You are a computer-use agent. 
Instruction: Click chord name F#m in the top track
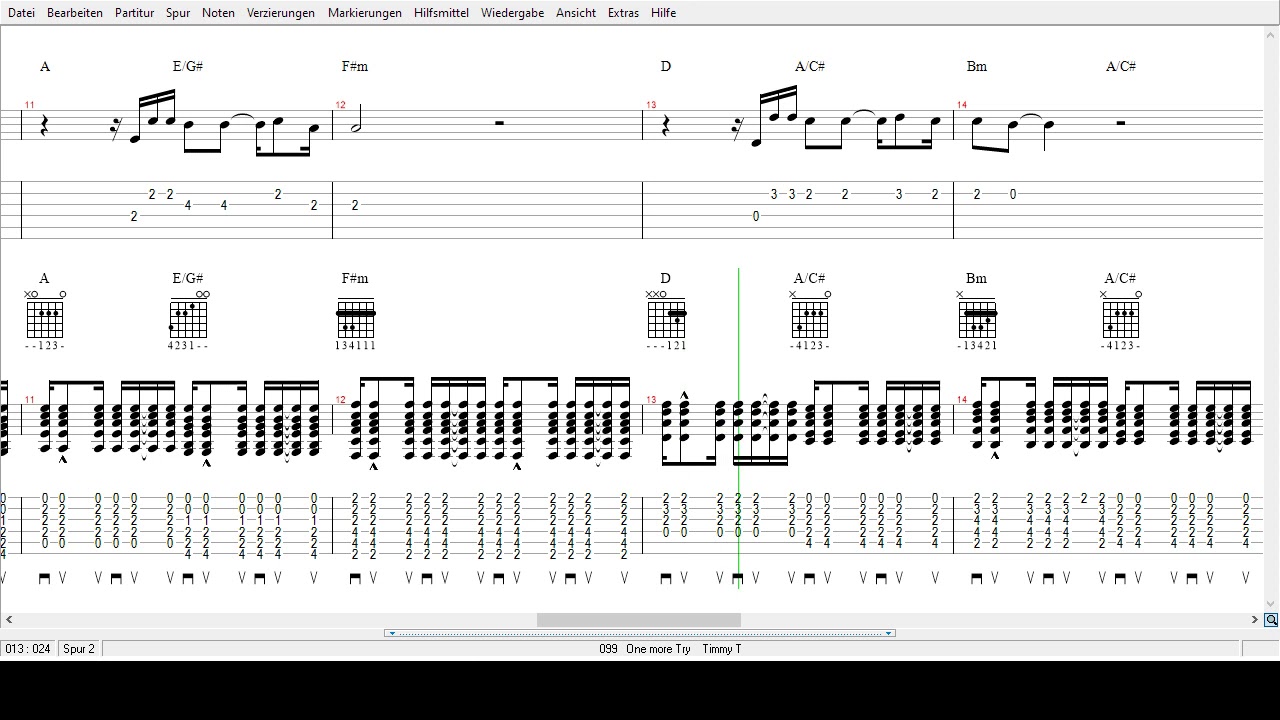click(x=355, y=67)
